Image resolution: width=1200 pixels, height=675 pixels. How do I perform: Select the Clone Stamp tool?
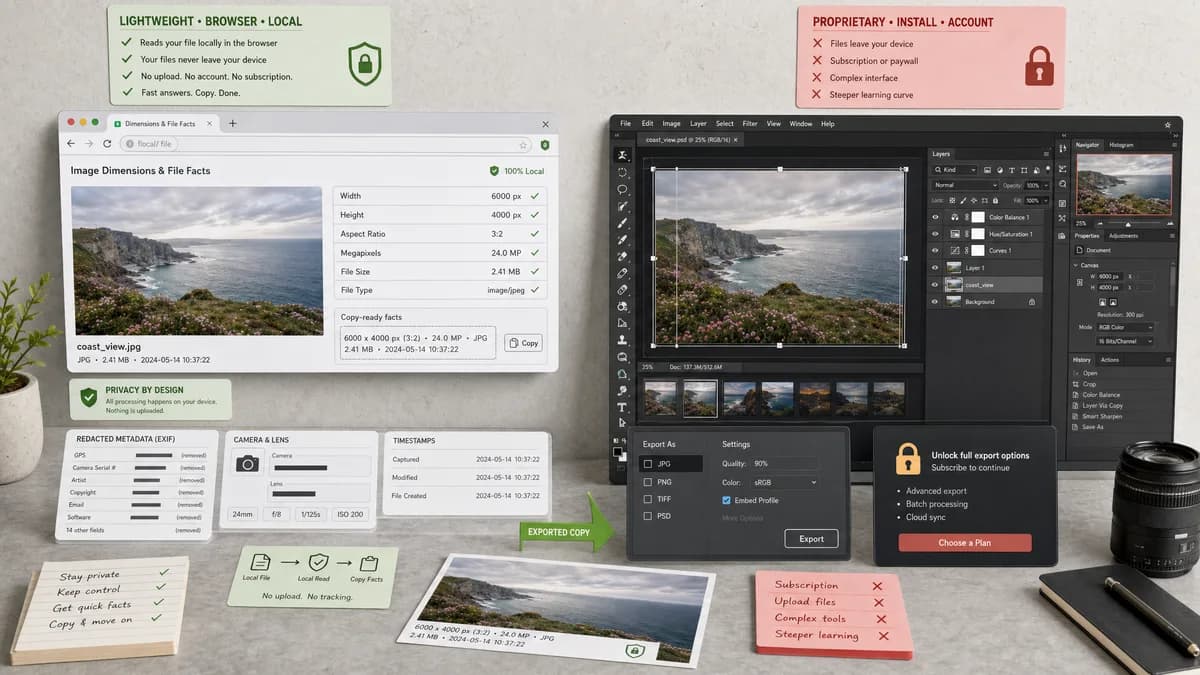622,340
